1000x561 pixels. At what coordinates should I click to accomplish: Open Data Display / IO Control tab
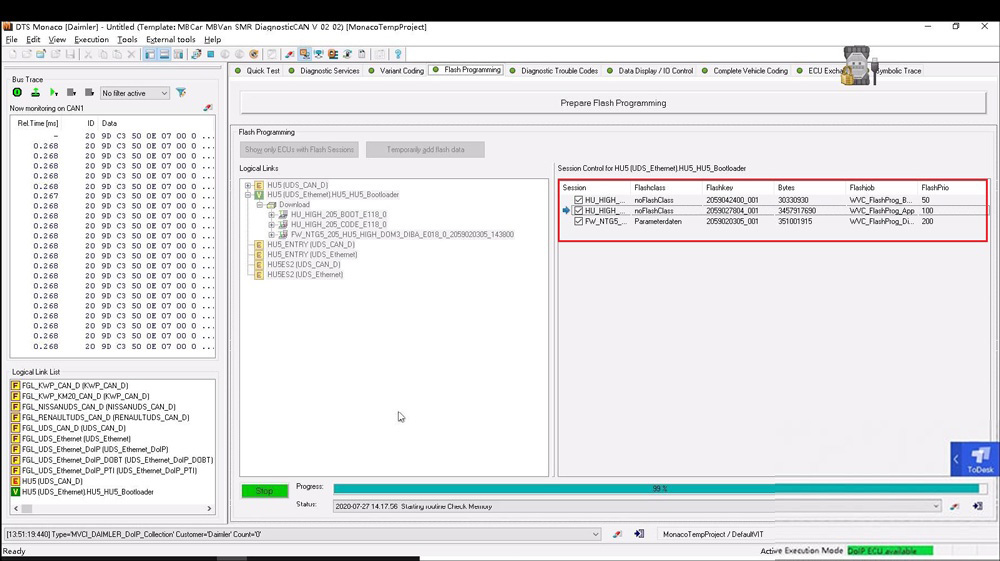point(649,71)
